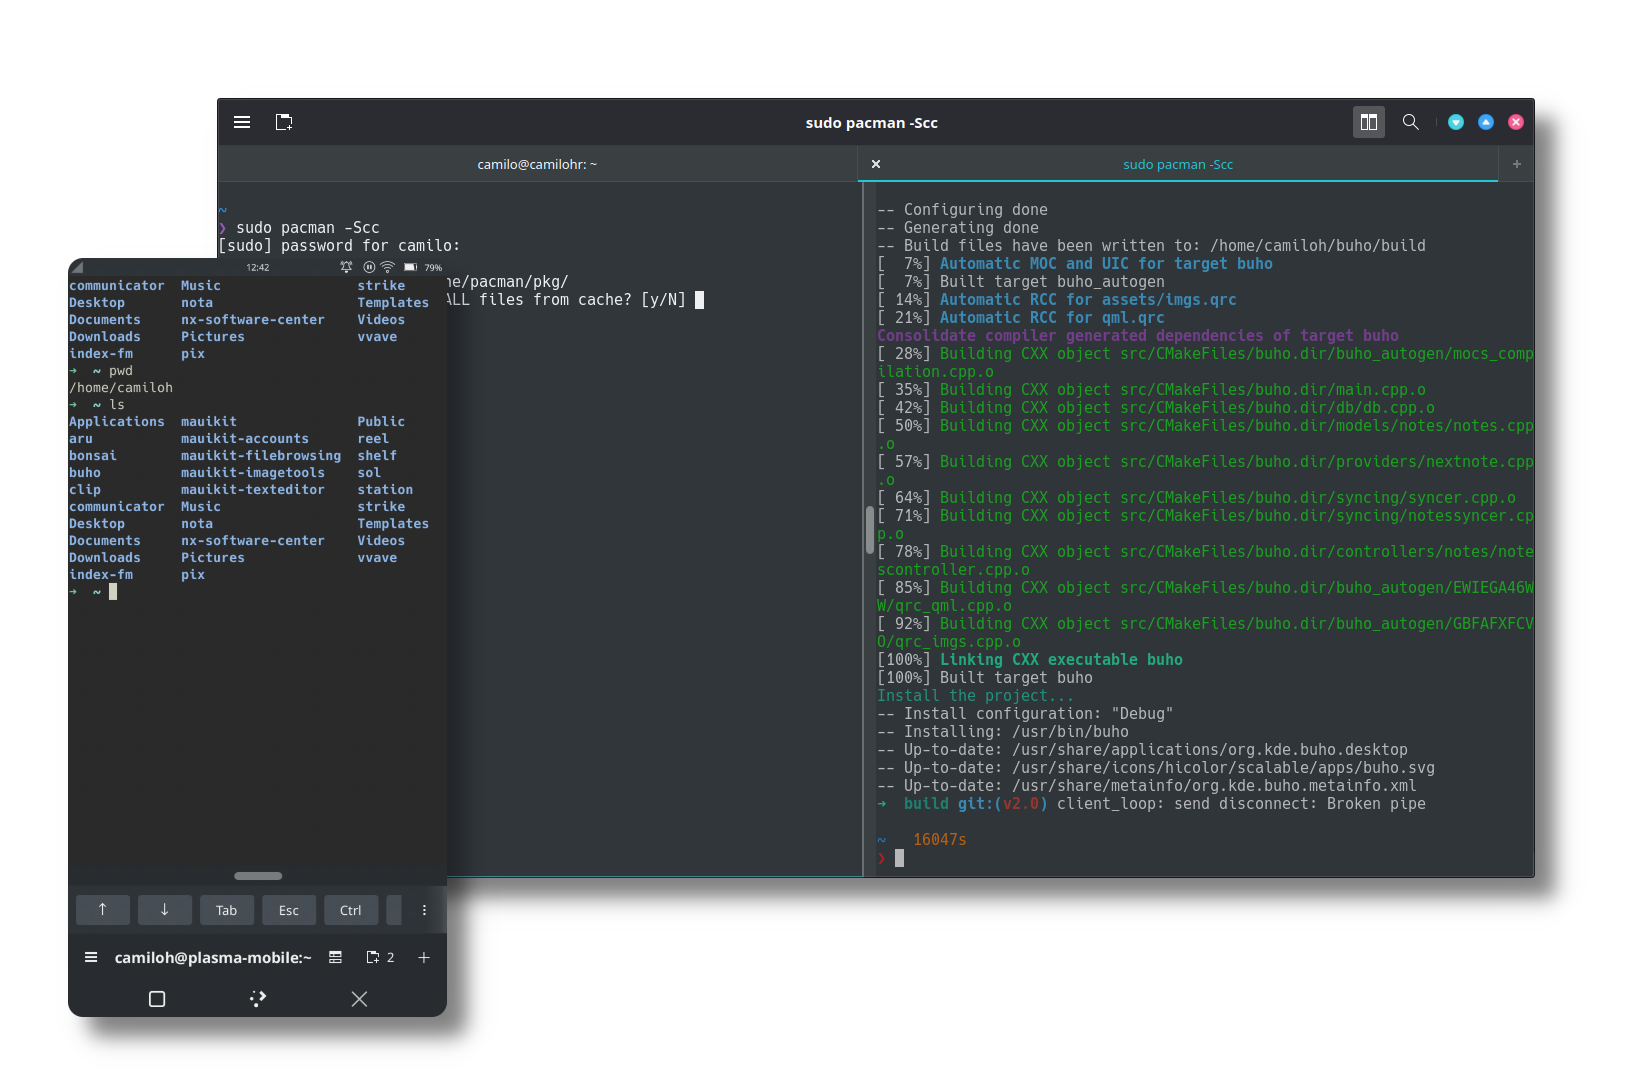Screen dimensions: 1648x1090
Task: Toggle the Ctrl modifier key
Action: pos(351,910)
